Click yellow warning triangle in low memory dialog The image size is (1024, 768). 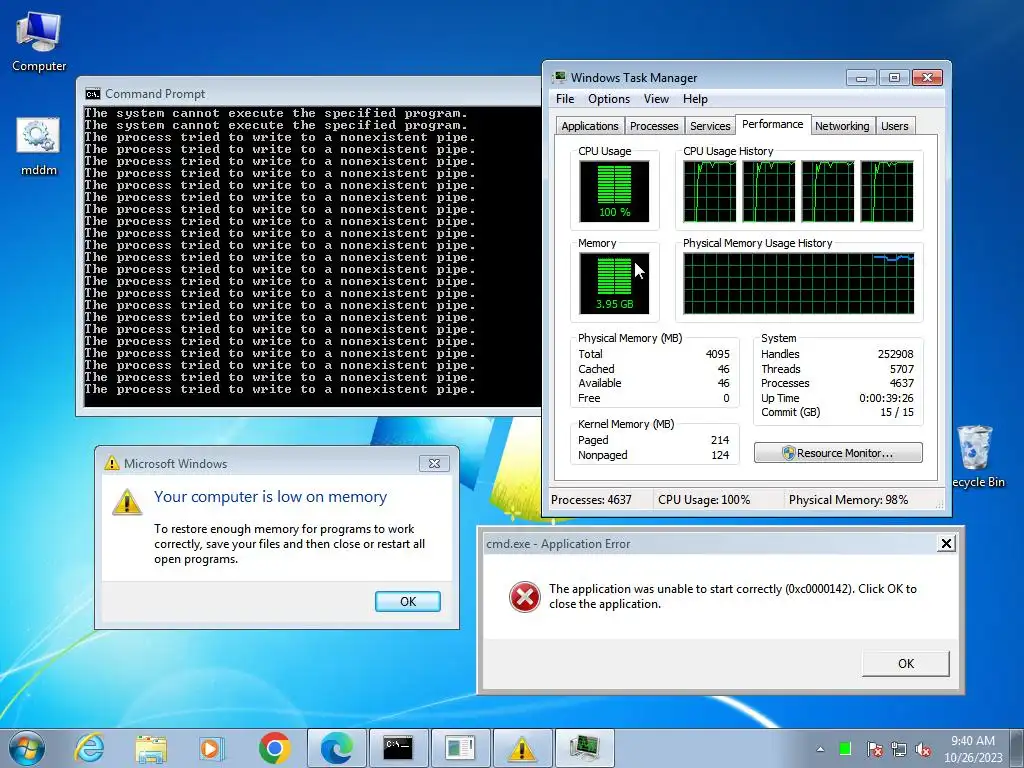point(127,502)
